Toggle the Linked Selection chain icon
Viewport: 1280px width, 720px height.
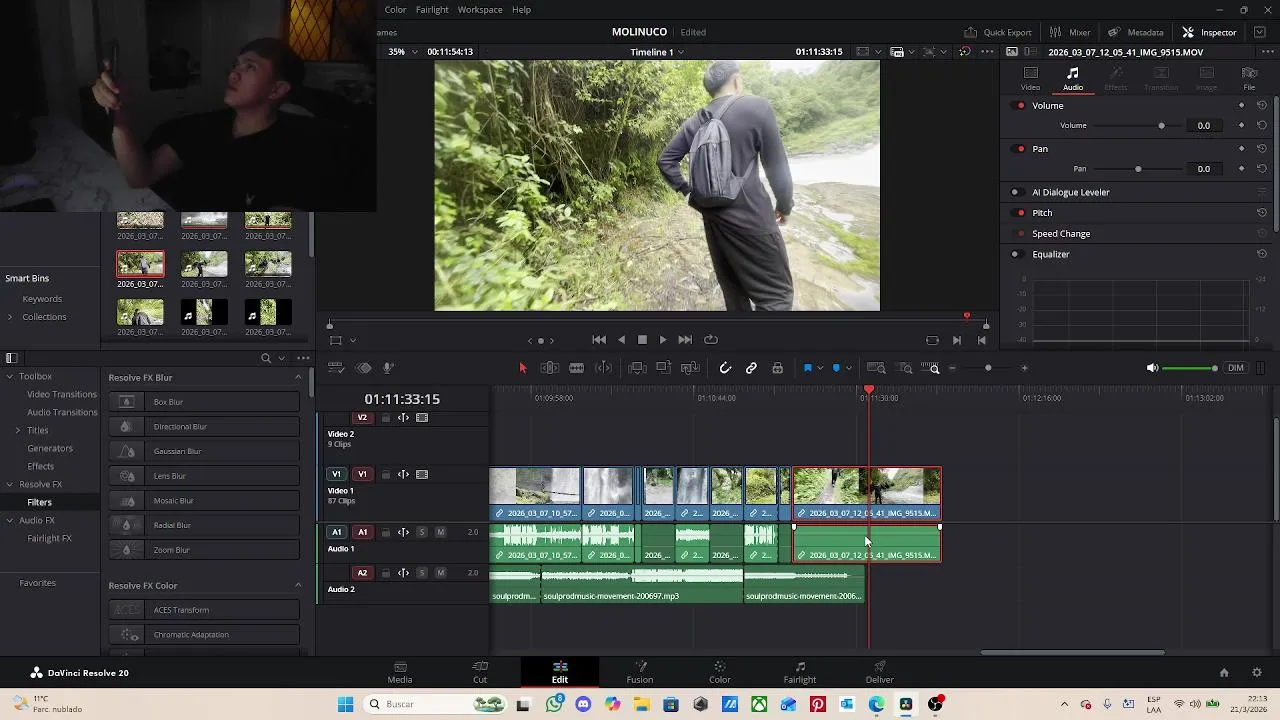[751, 368]
